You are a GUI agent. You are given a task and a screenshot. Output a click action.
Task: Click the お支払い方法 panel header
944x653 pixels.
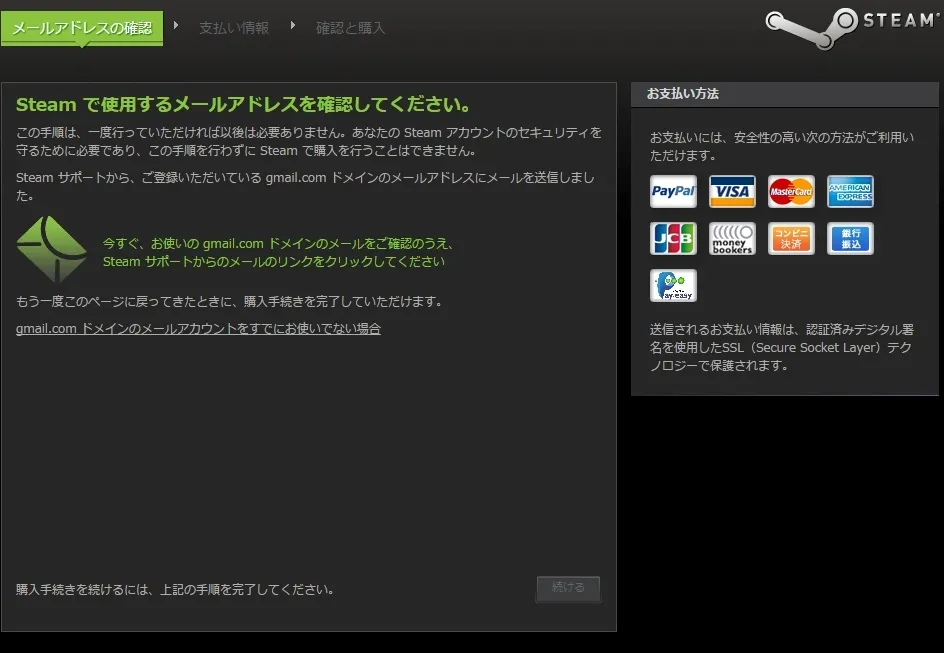784,94
